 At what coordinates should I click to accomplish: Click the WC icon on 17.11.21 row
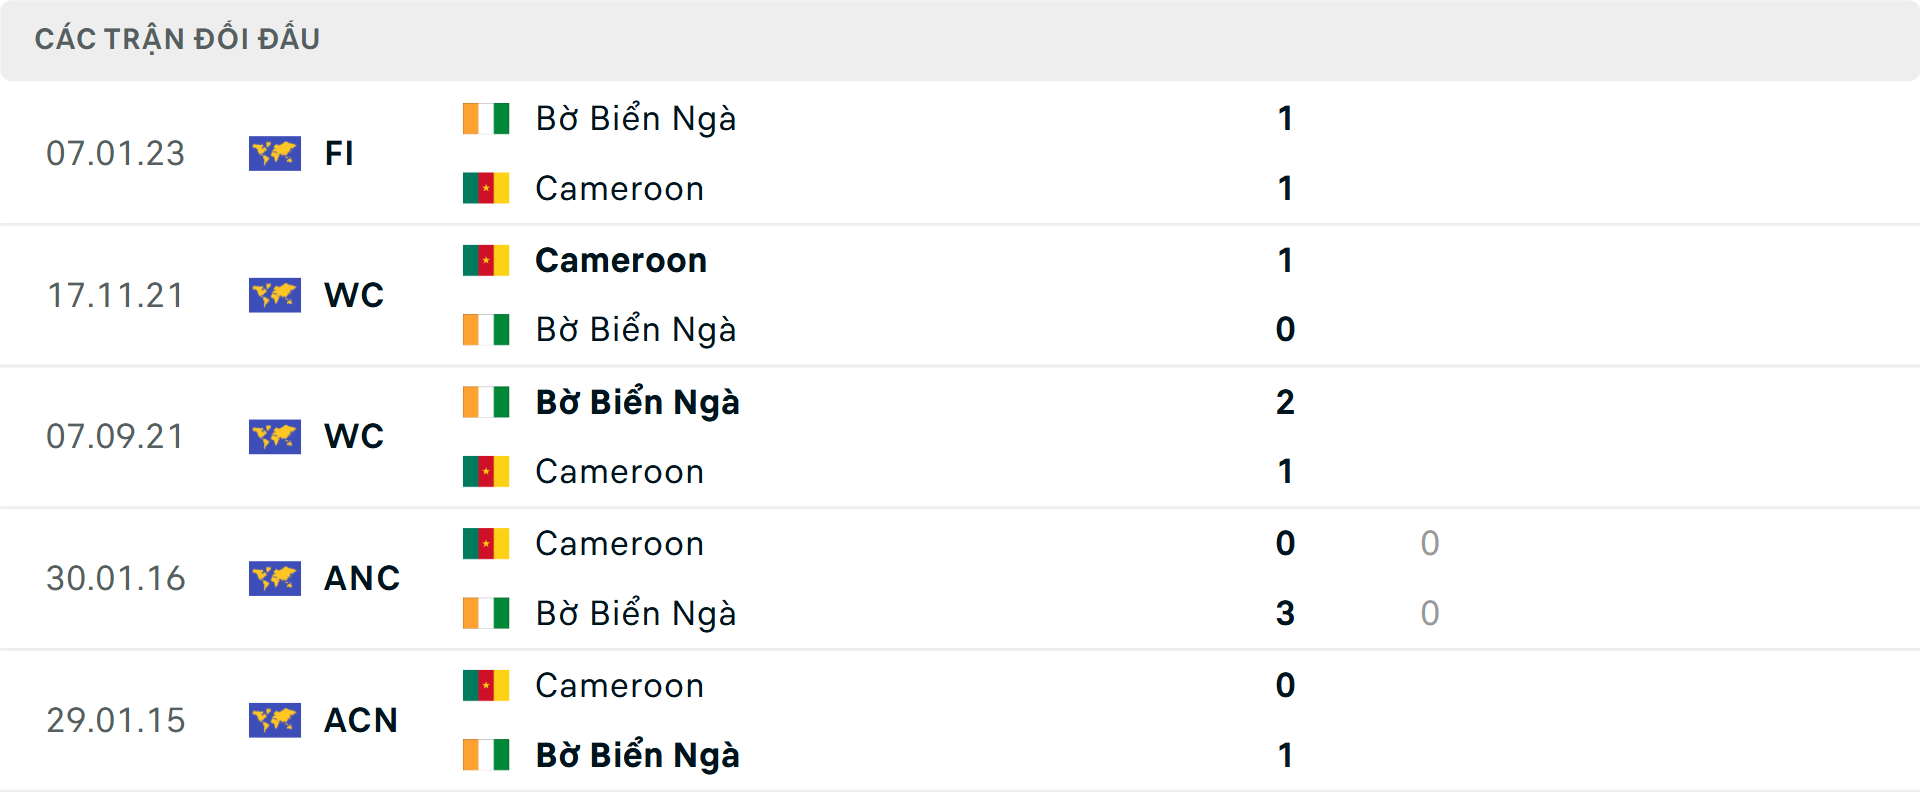click(275, 295)
